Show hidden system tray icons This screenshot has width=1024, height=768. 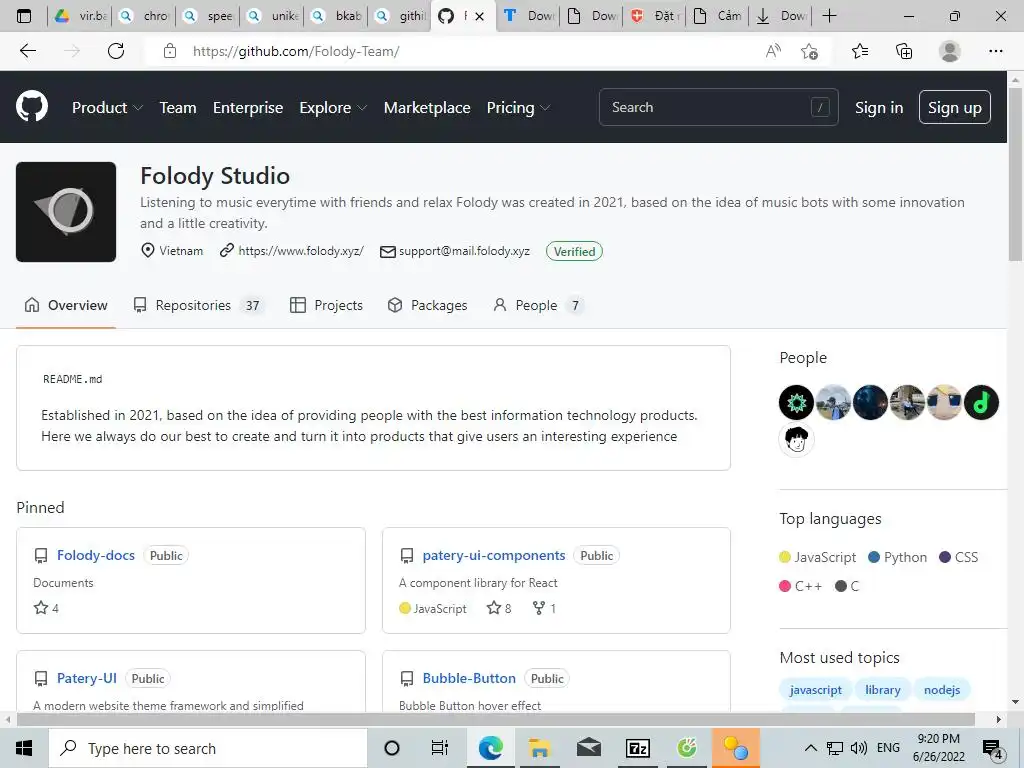(810, 748)
